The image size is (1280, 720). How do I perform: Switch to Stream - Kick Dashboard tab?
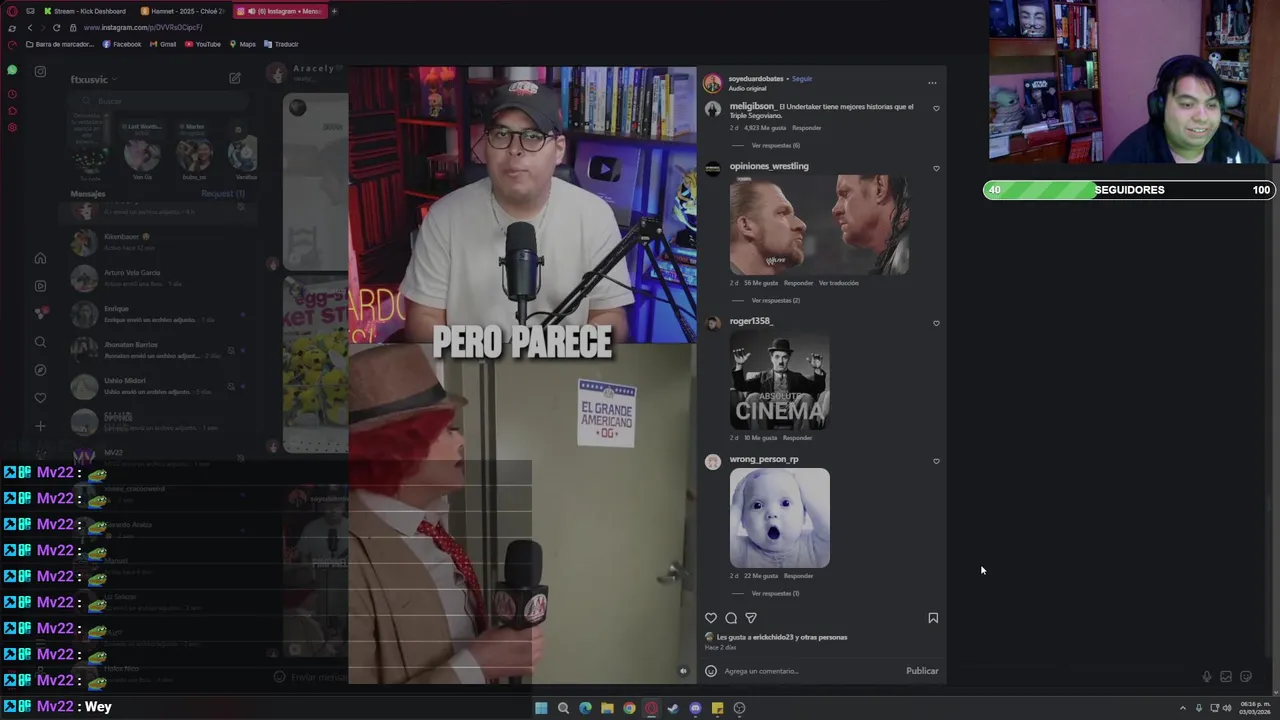(x=84, y=11)
